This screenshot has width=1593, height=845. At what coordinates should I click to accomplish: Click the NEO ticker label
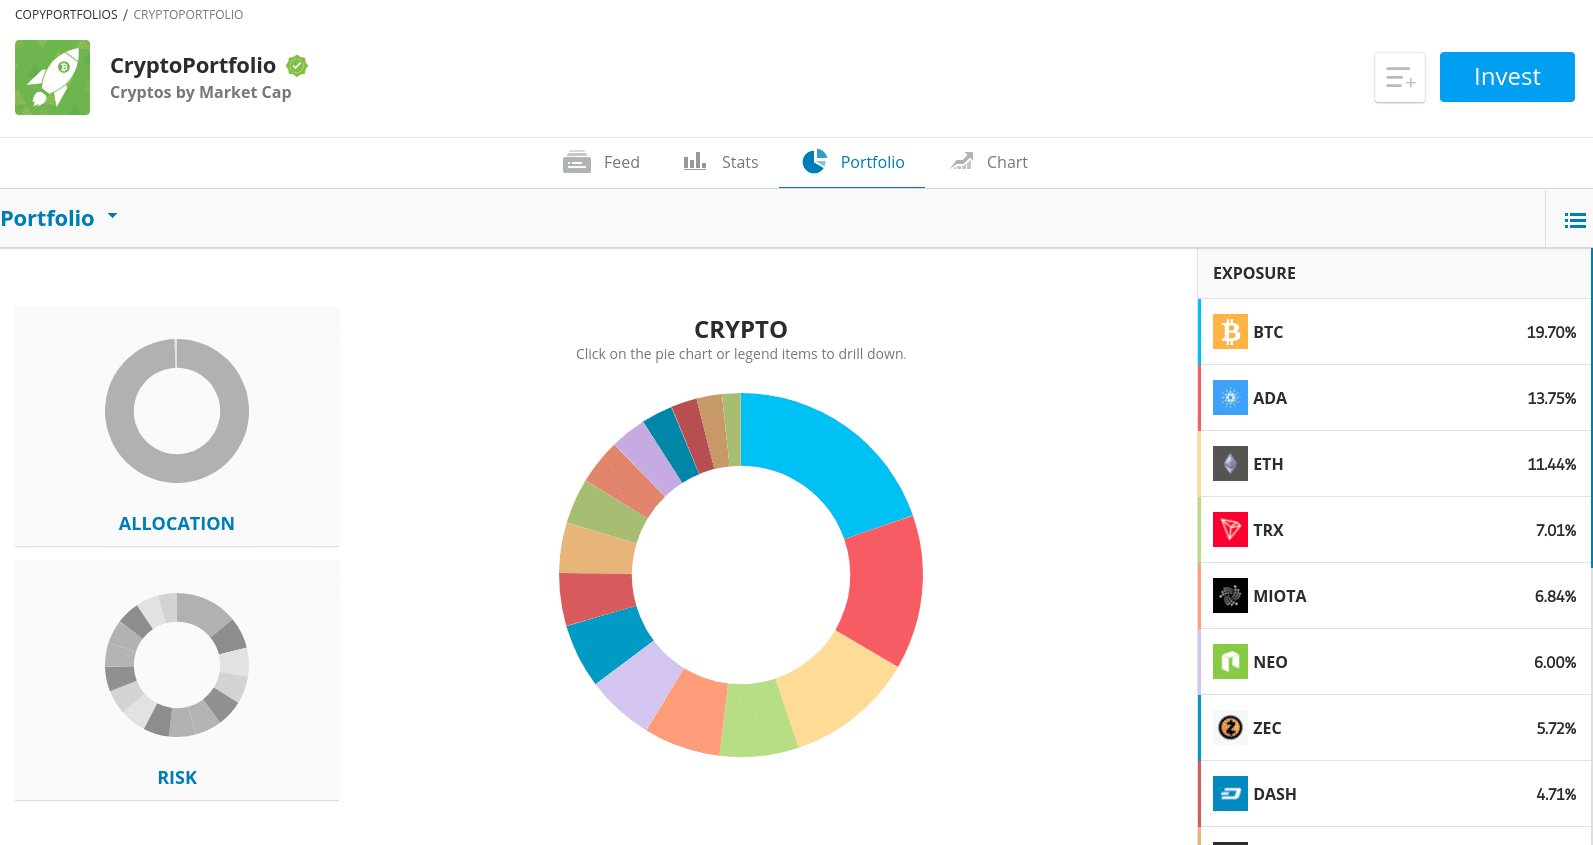pos(1270,662)
